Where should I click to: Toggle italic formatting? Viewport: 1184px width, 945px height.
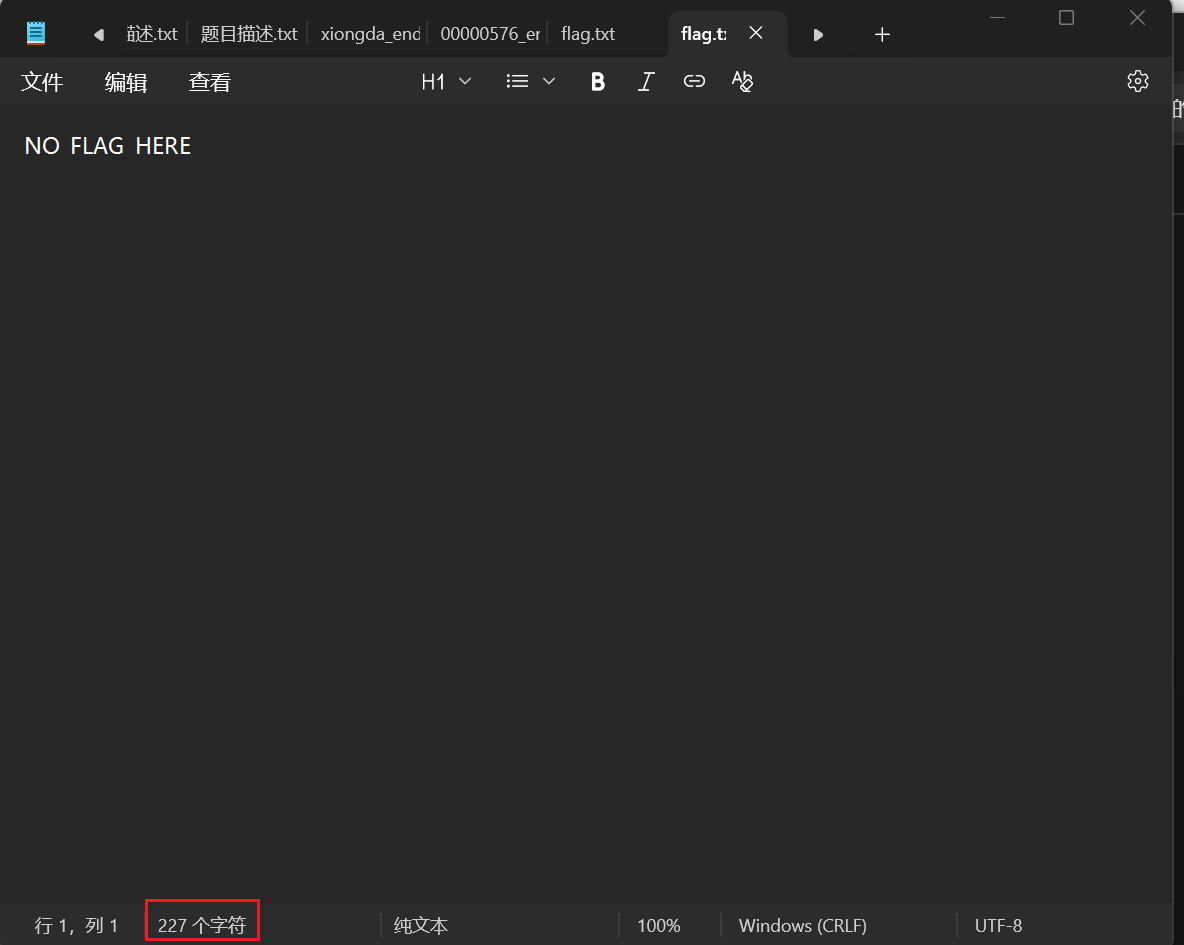[x=646, y=82]
